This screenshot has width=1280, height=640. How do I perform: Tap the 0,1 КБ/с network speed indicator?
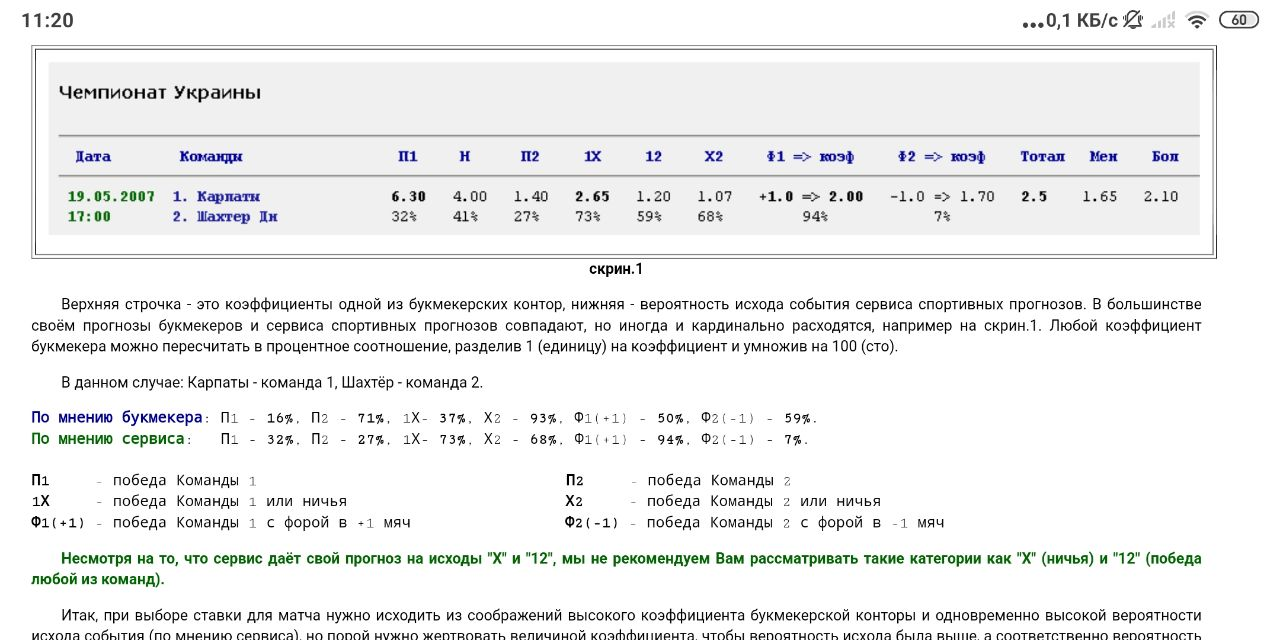pyautogui.click(x=1070, y=20)
